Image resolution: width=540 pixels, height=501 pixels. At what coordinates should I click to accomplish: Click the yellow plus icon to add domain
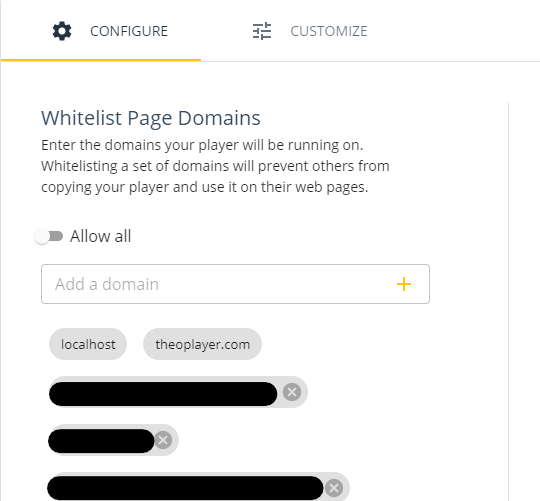coord(404,284)
